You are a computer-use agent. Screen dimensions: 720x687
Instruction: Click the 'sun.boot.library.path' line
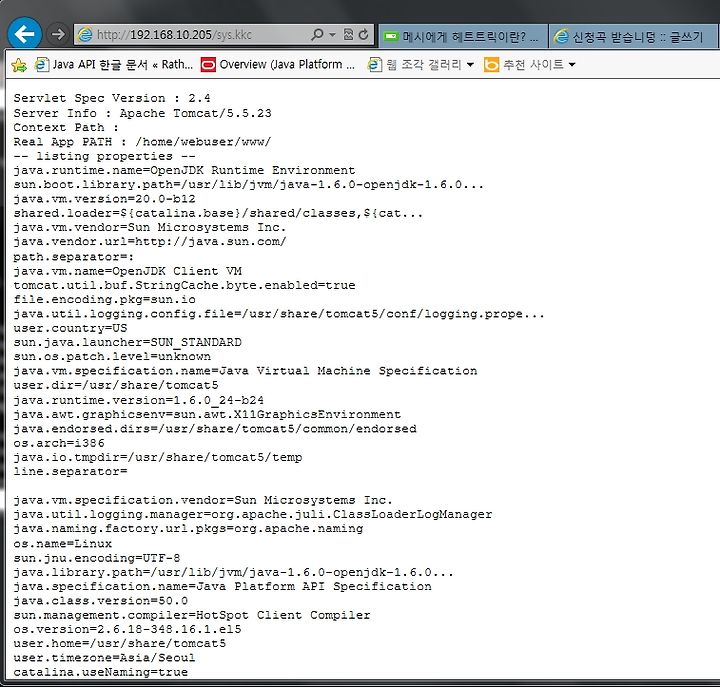[x=248, y=185]
